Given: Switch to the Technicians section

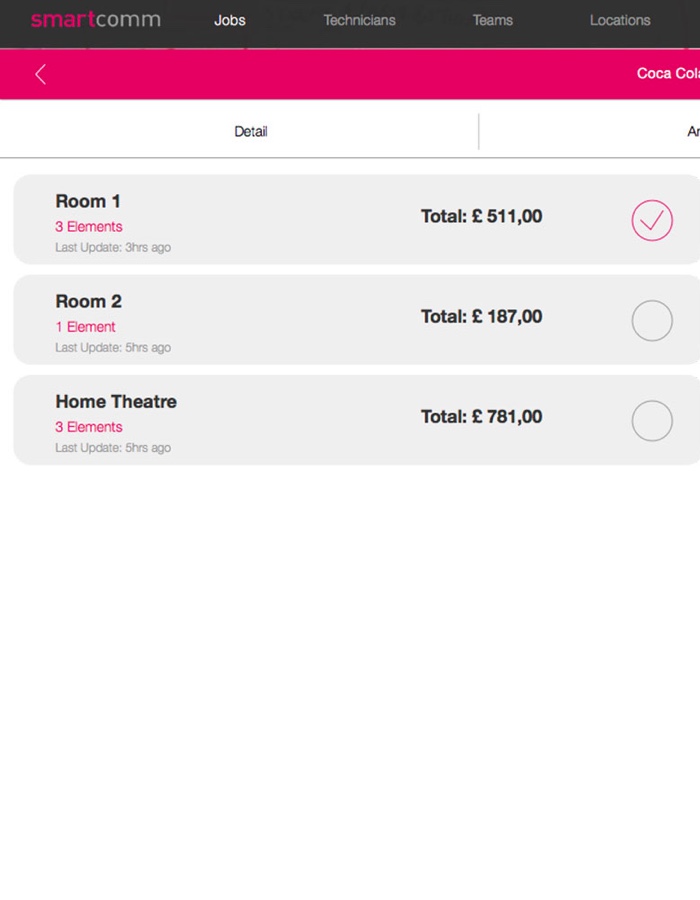Looking at the screenshot, I should [x=359, y=20].
